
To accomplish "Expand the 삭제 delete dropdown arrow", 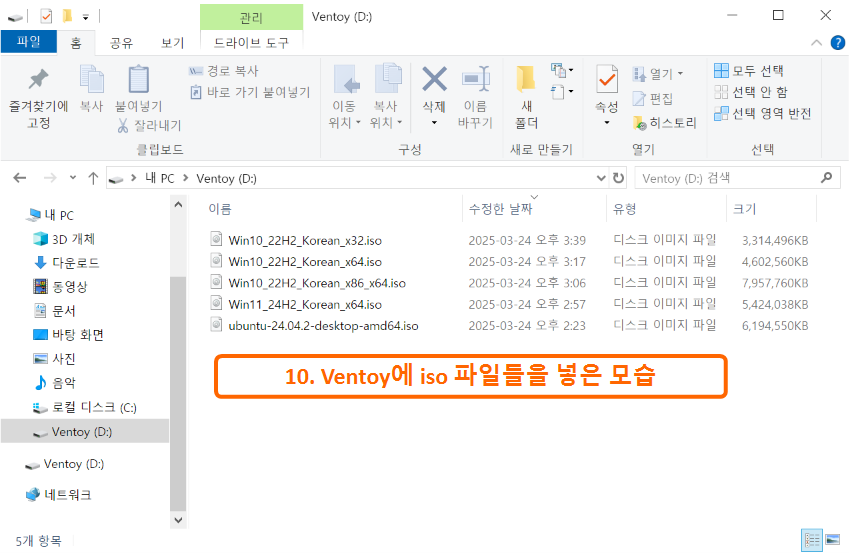I will point(434,123).
